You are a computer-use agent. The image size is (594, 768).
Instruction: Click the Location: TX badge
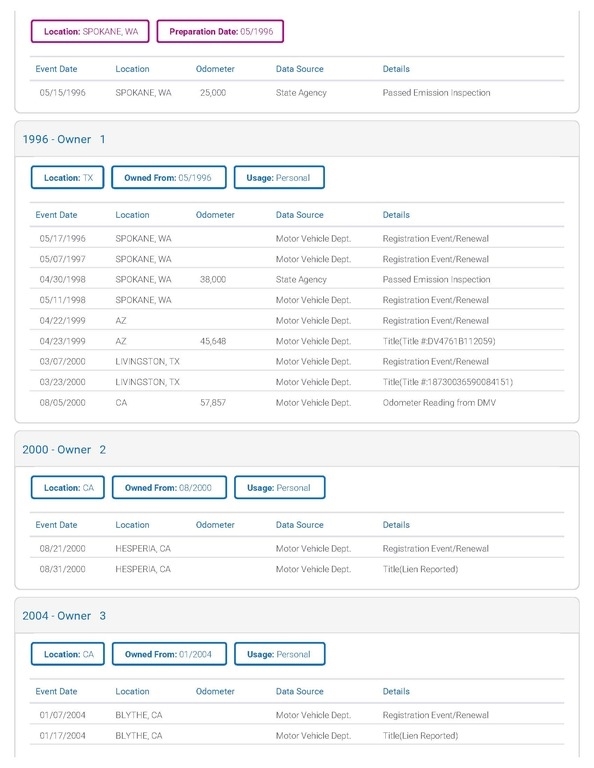pos(68,178)
